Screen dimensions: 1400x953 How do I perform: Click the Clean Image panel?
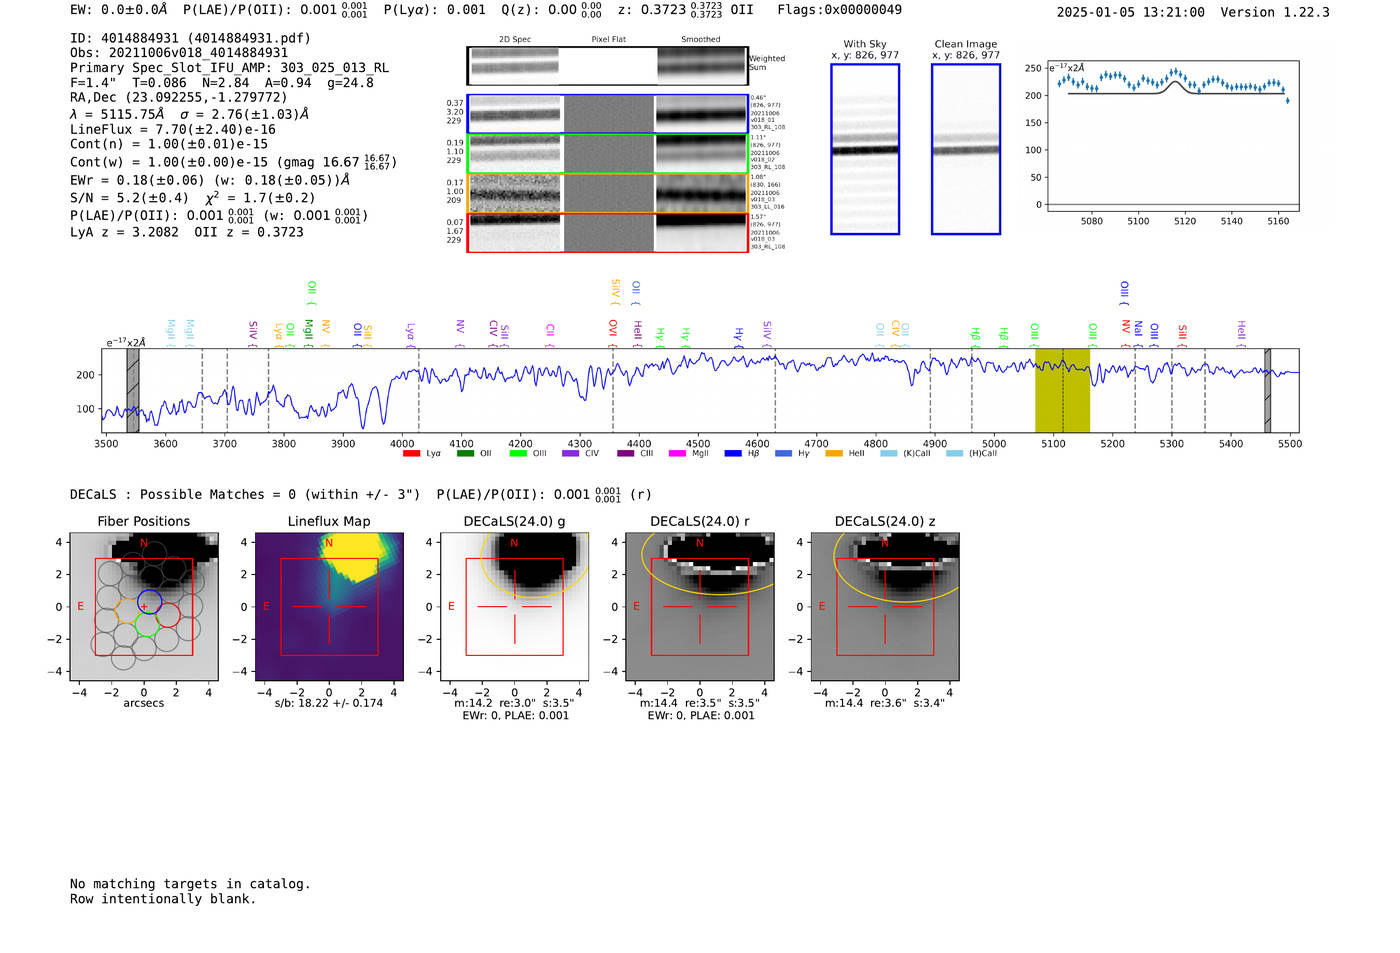point(966,149)
